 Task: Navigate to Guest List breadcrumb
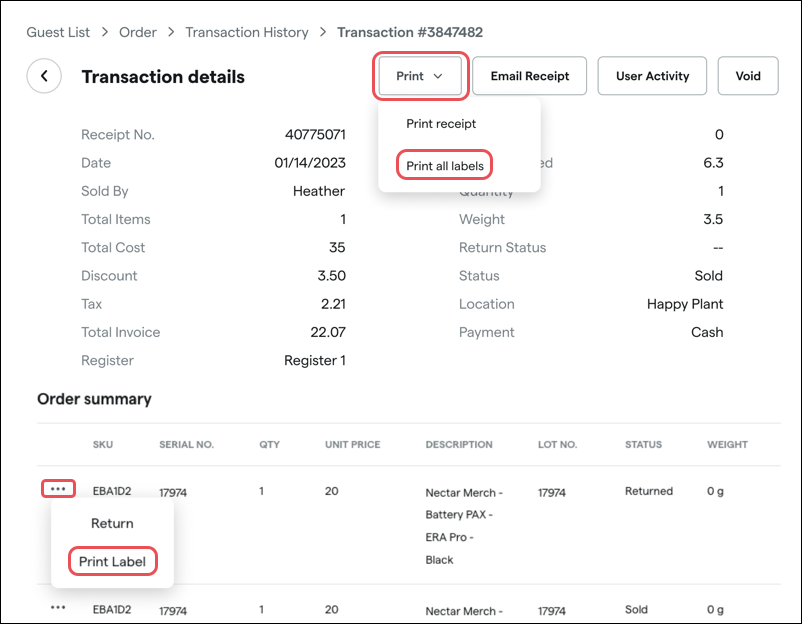pyautogui.click(x=58, y=32)
